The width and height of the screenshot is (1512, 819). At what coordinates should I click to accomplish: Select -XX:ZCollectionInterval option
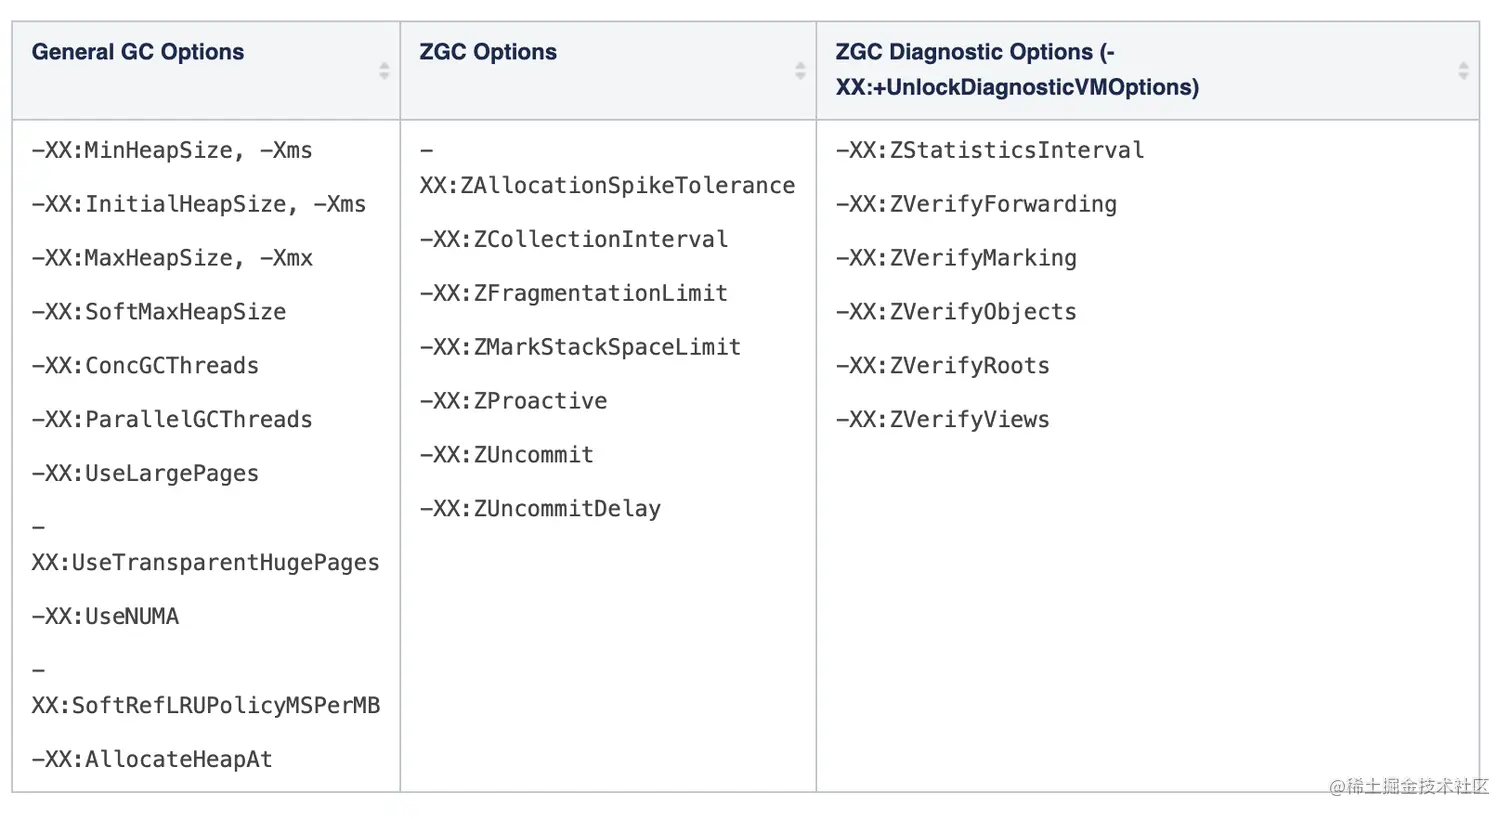point(574,240)
